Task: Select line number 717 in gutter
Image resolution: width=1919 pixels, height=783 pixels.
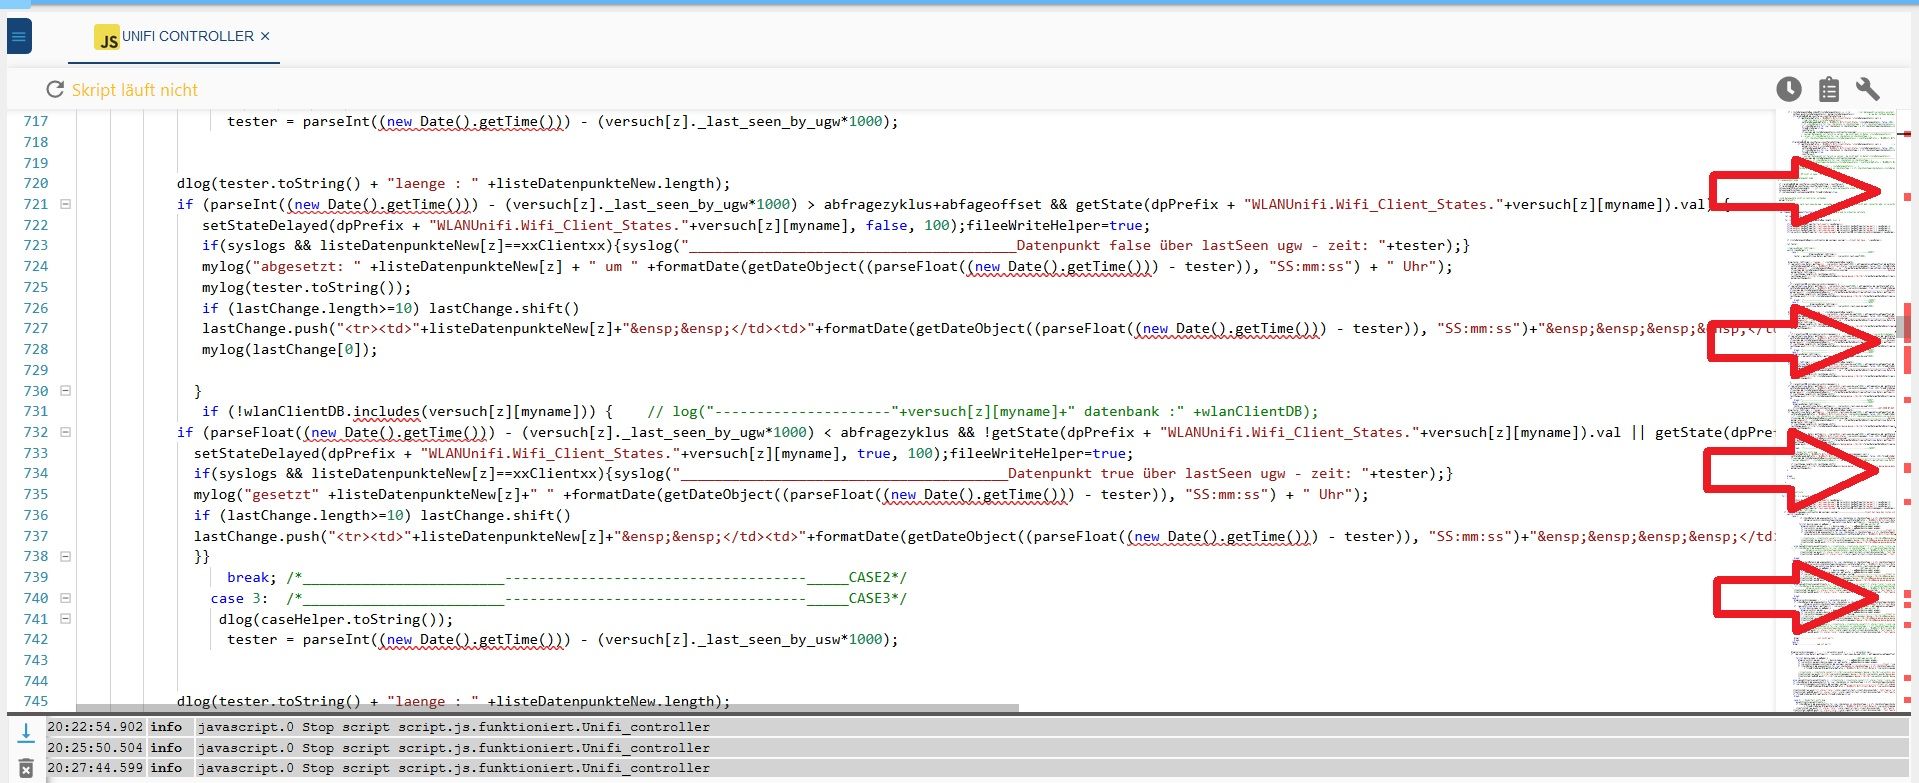Action: pos(36,121)
